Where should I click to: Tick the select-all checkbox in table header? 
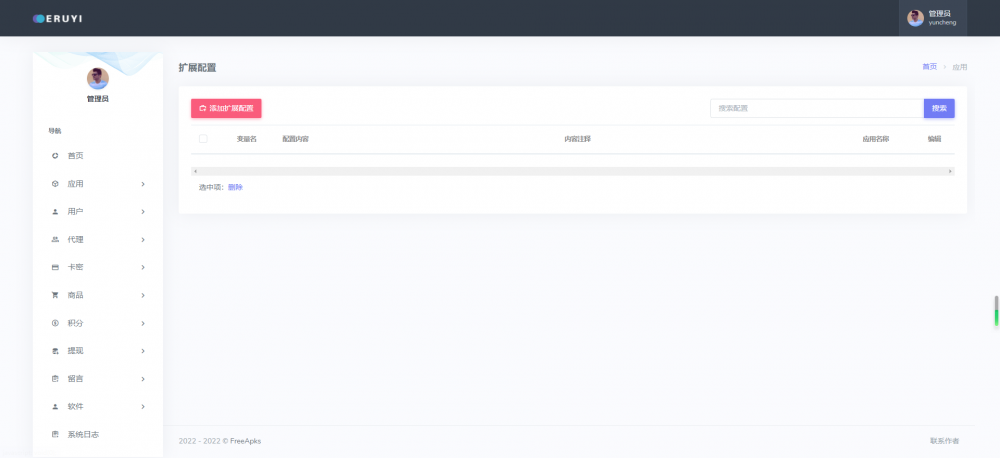pyautogui.click(x=203, y=139)
